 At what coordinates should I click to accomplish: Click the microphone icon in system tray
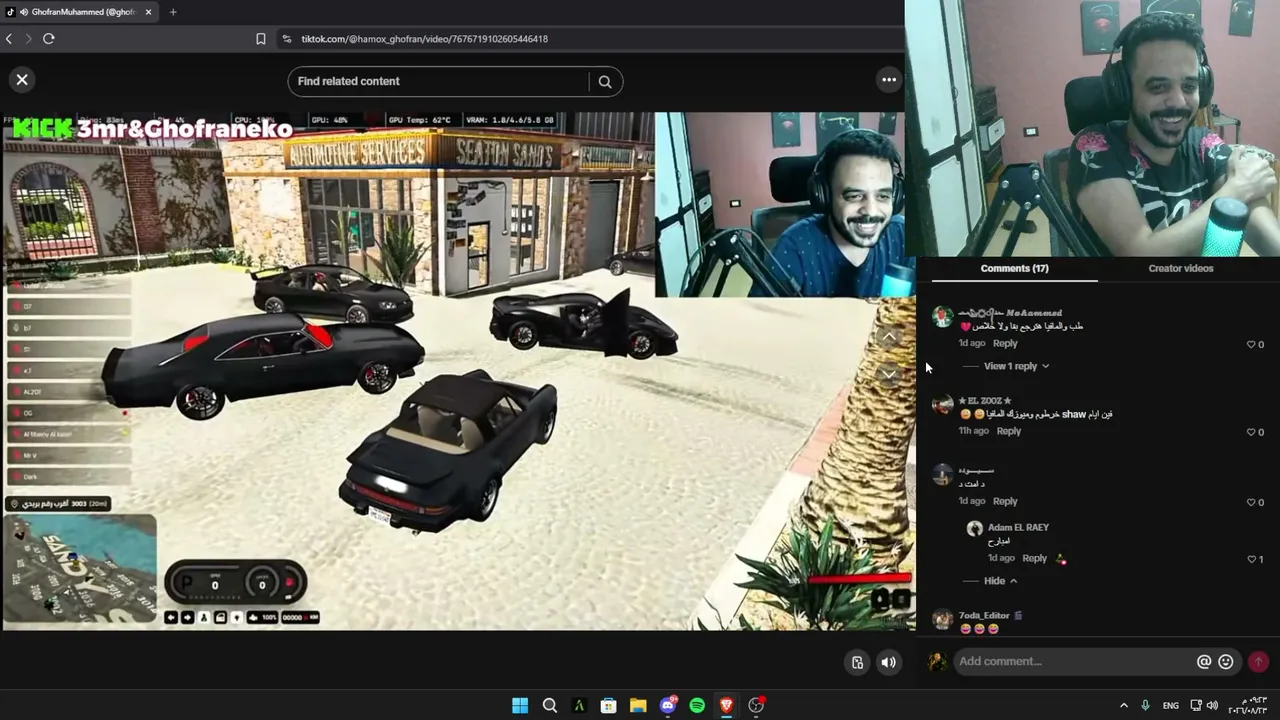pos(1145,706)
